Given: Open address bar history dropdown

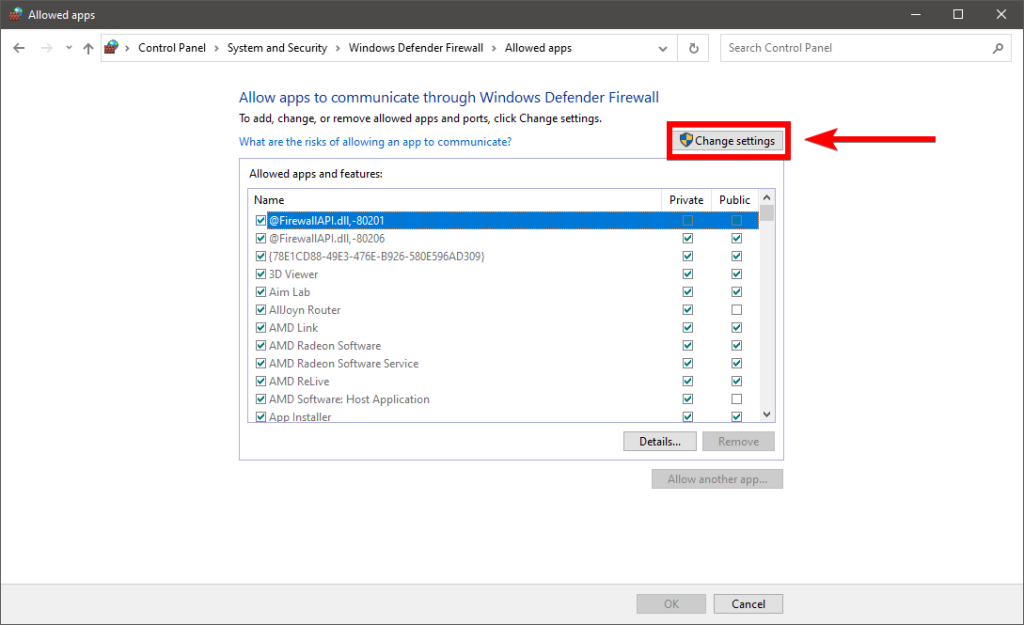Looking at the screenshot, I should click(663, 48).
